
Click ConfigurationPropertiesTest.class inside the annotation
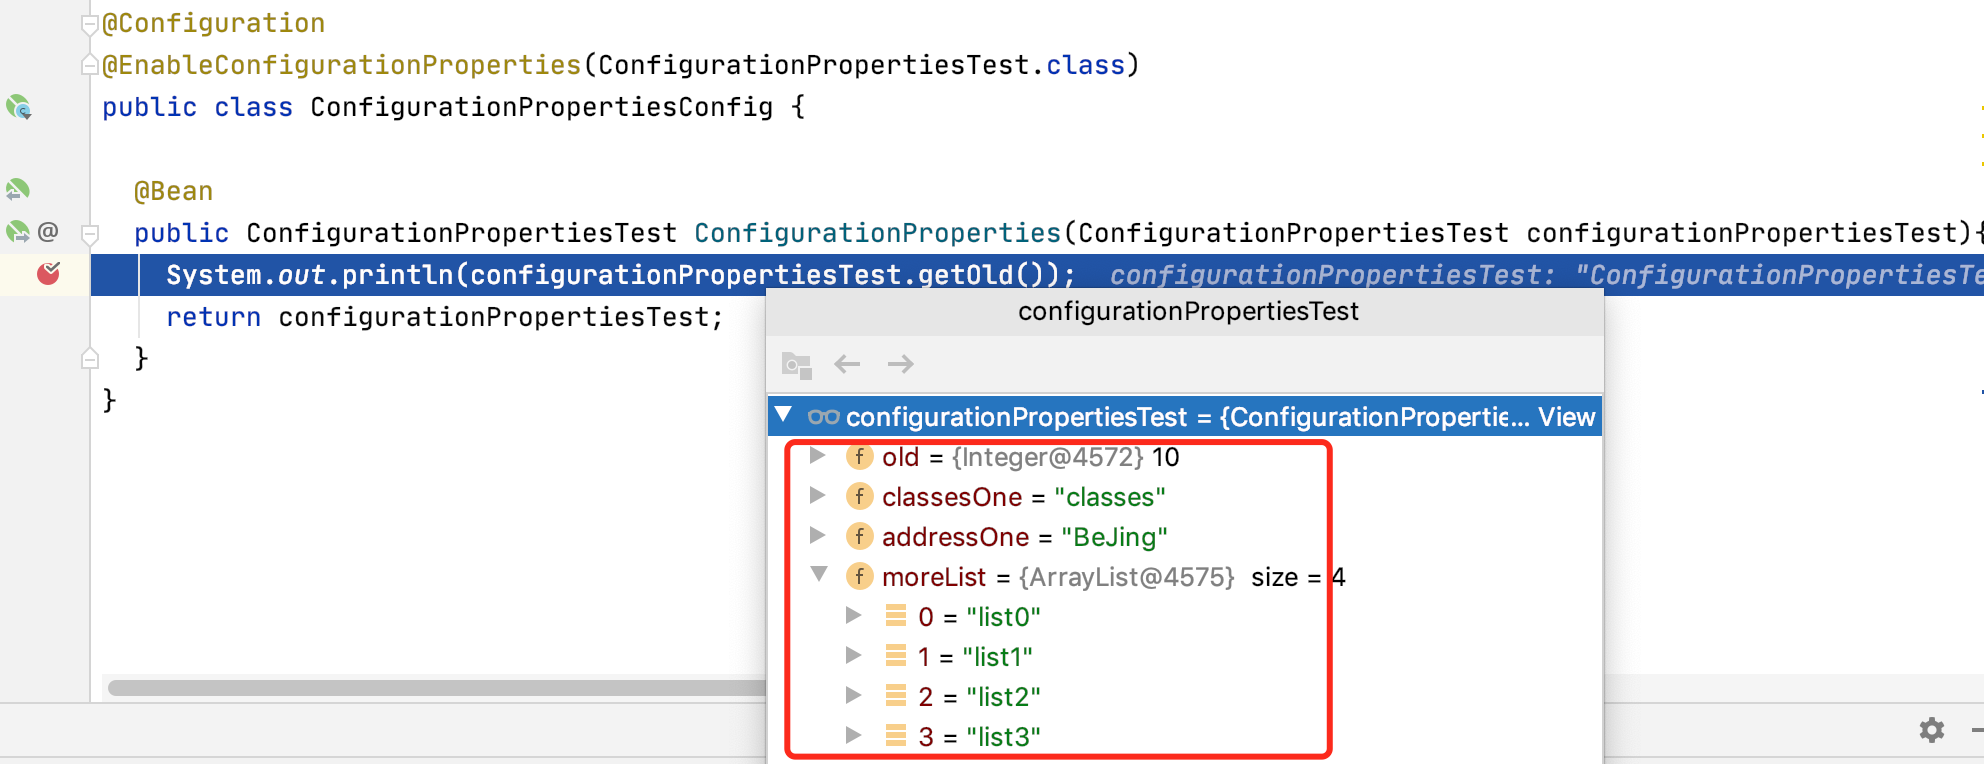point(862,65)
